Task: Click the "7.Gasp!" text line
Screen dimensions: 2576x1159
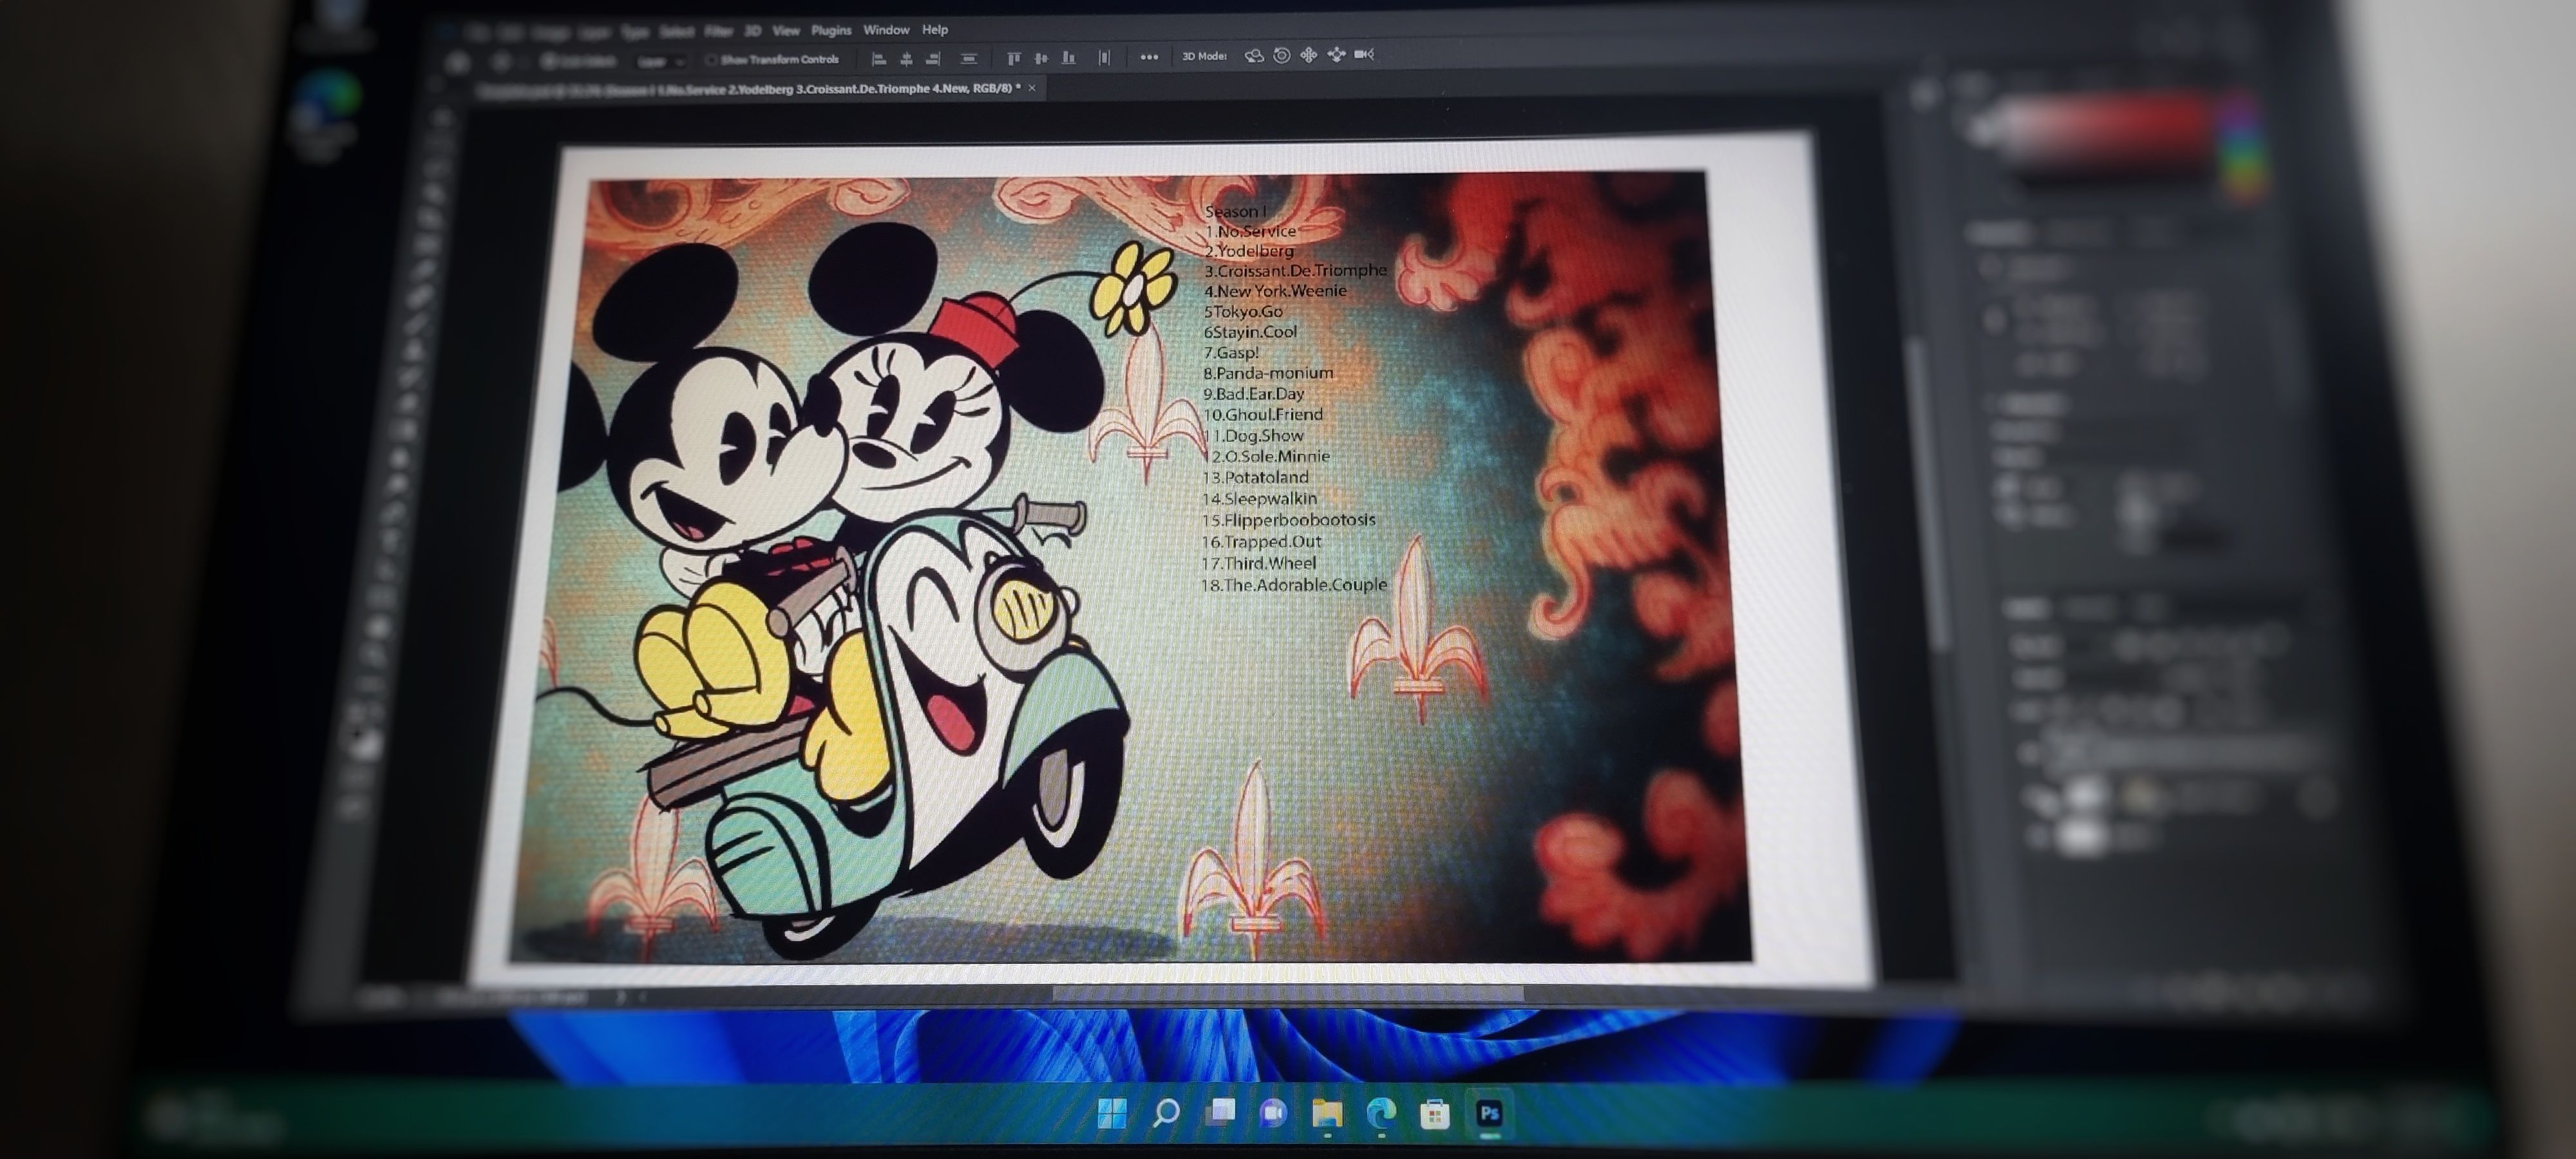Action: (1231, 352)
